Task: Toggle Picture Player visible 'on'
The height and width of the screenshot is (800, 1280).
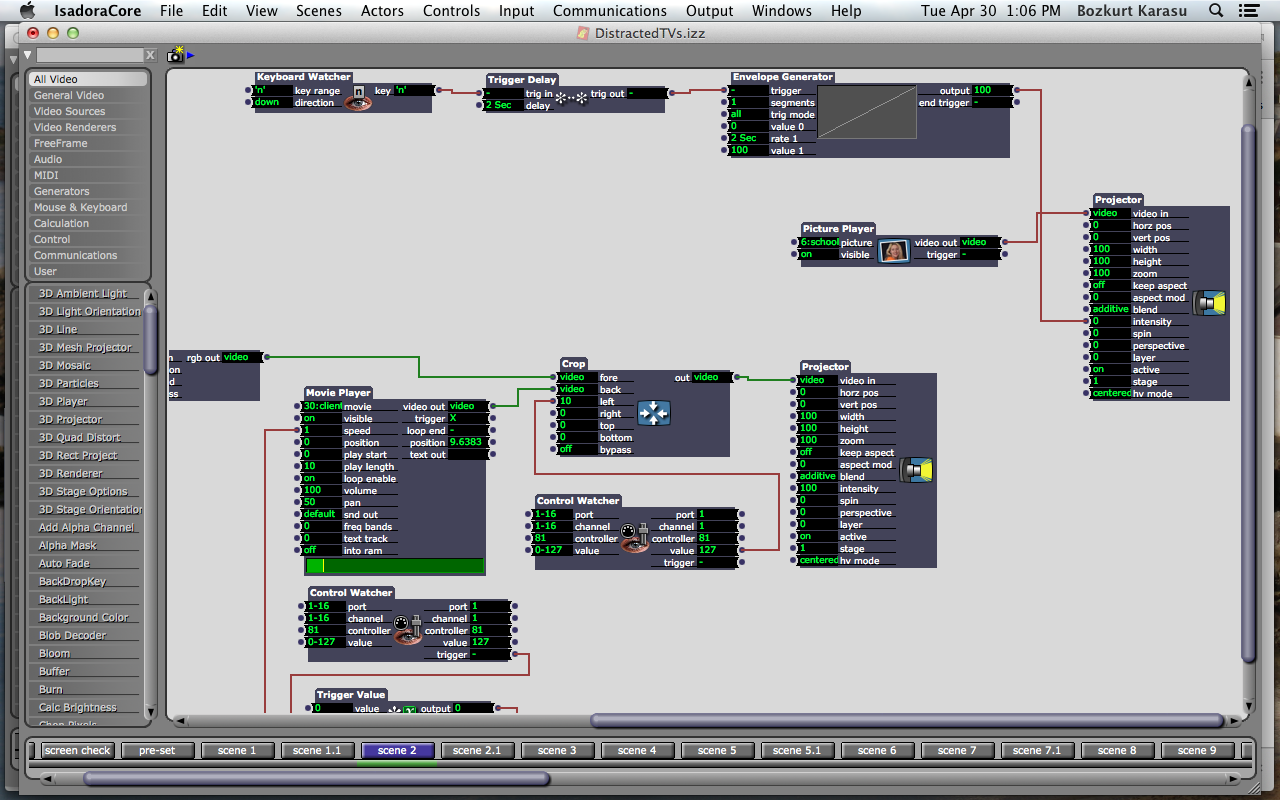Action: pos(819,255)
